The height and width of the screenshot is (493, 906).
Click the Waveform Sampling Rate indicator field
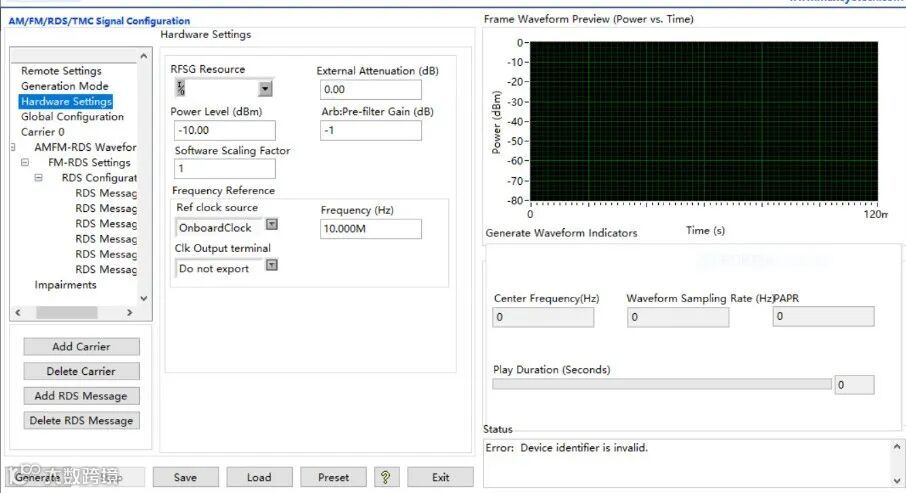pyautogui.click(x=678, y=317)
